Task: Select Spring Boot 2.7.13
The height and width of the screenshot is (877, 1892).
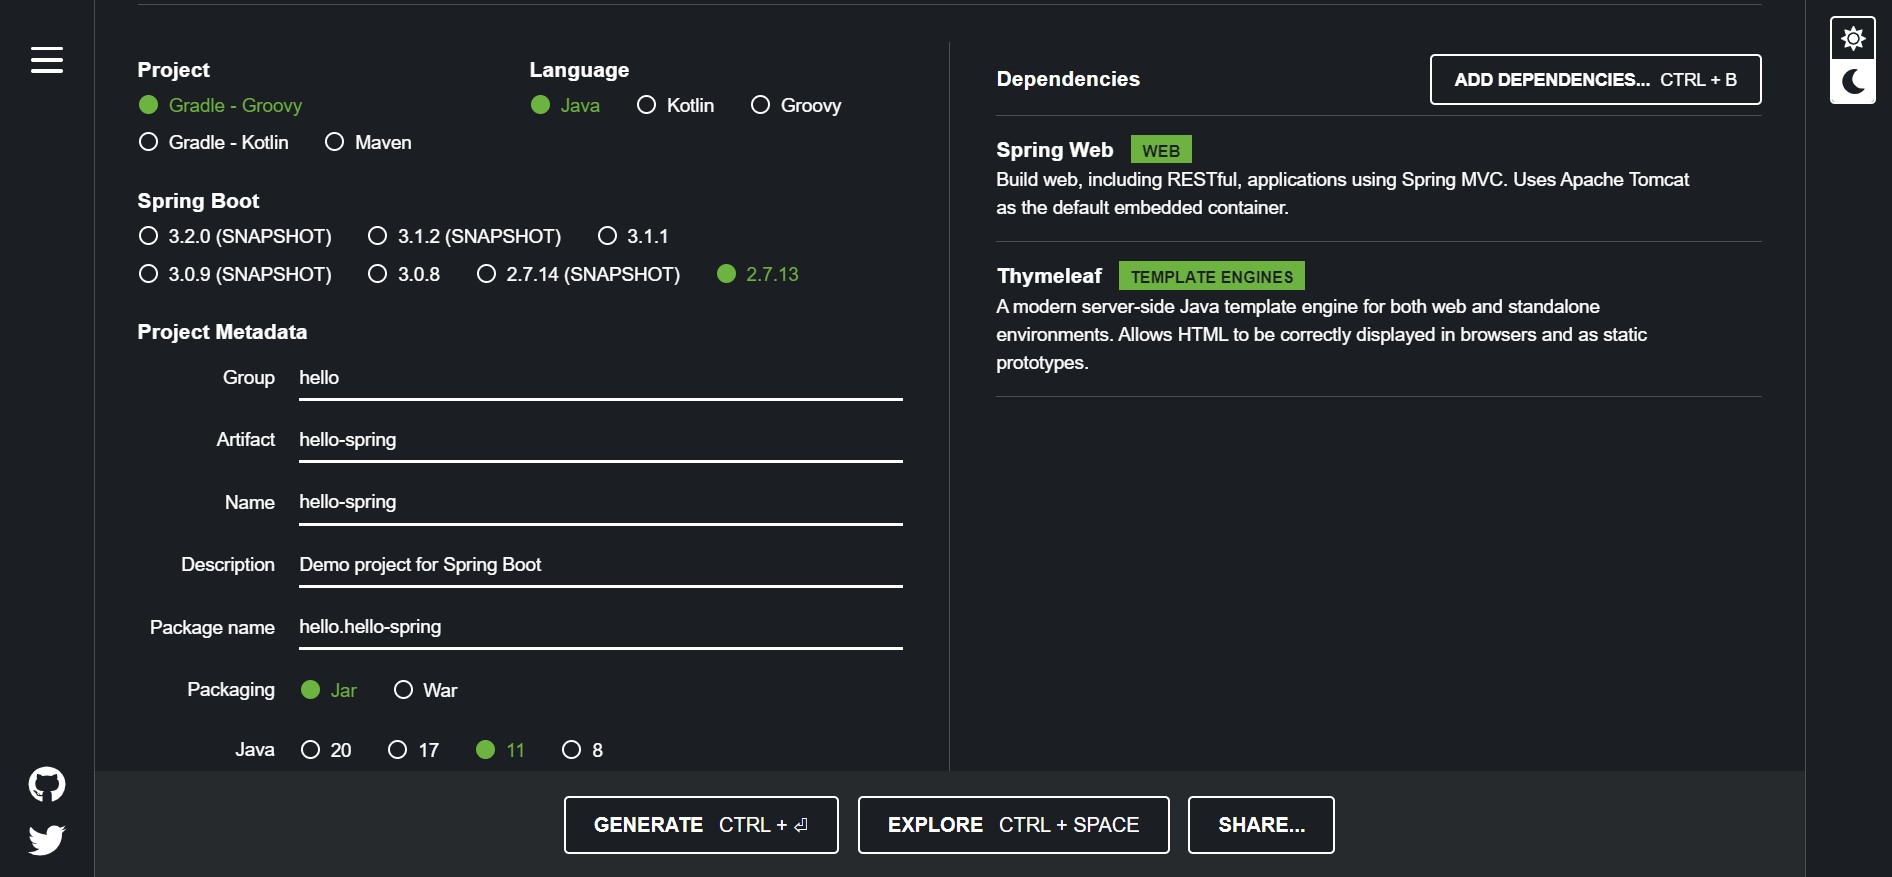Action: 758,274
